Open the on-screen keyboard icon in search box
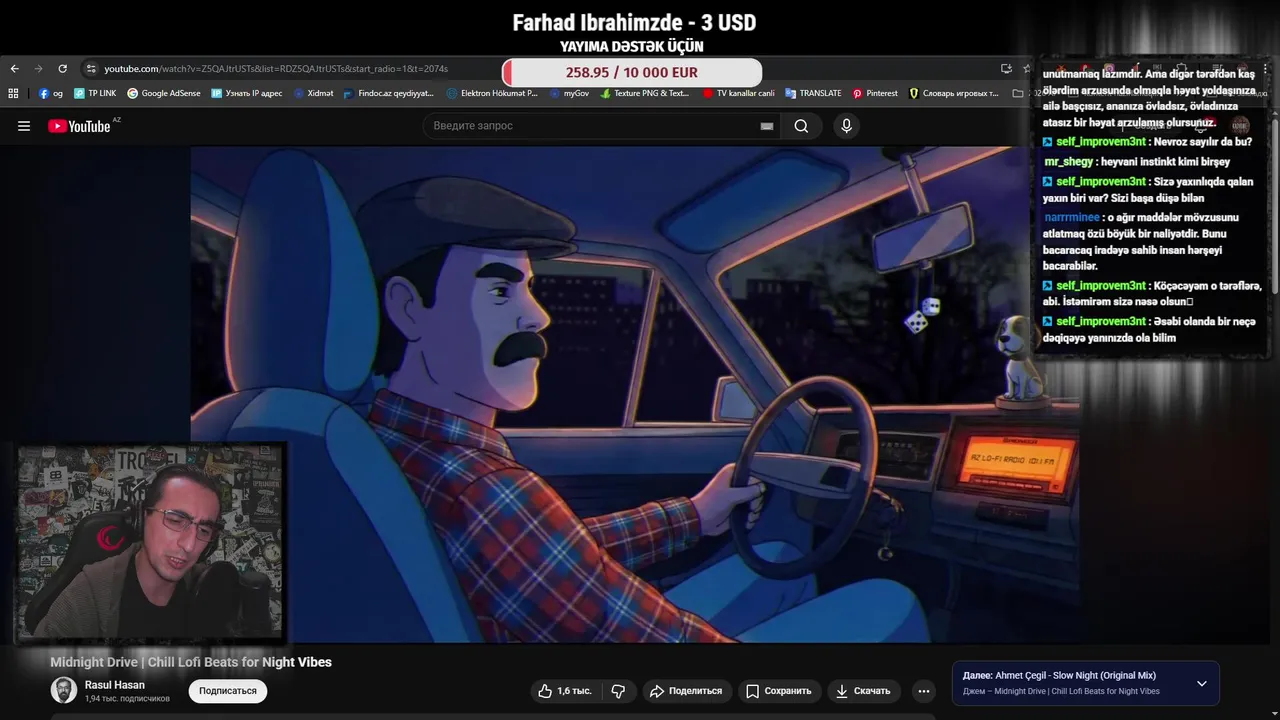1280x720 pixels. (767, 126)
